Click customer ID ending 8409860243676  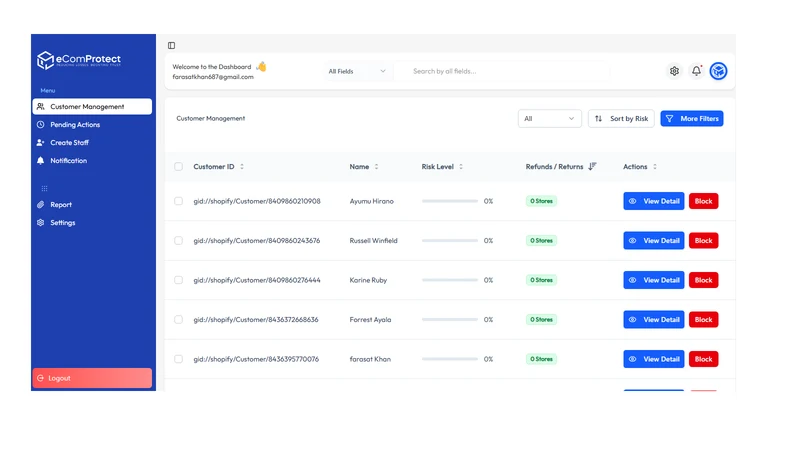click(x=257, y=240)
